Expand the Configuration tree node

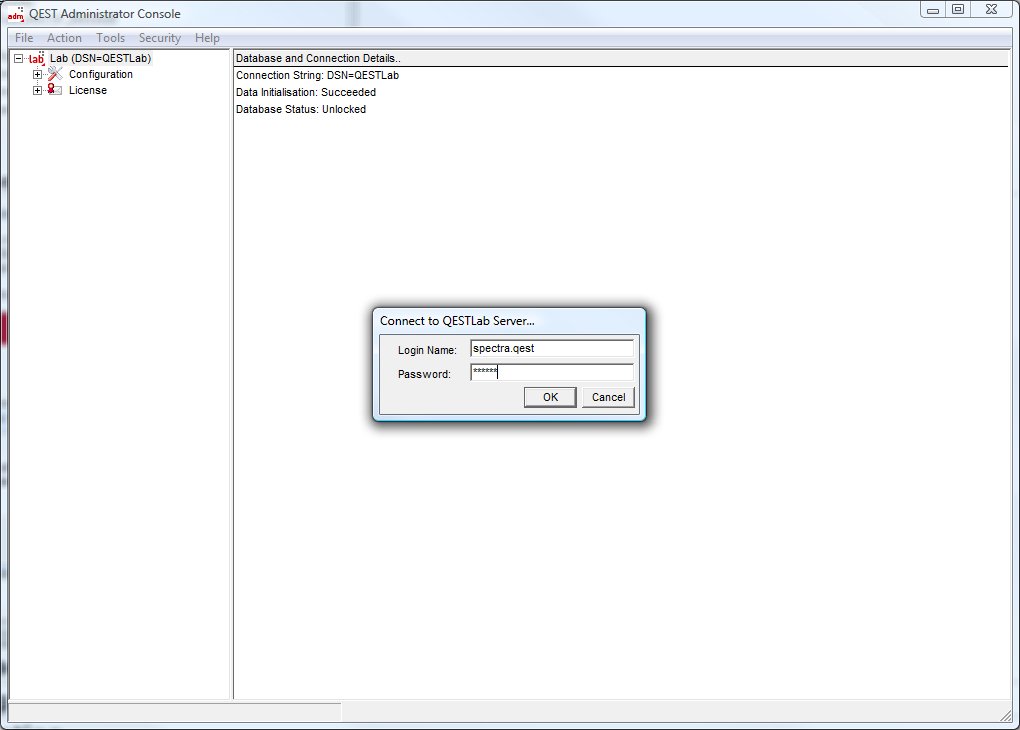pyautogui.click(x=38, y=75)
